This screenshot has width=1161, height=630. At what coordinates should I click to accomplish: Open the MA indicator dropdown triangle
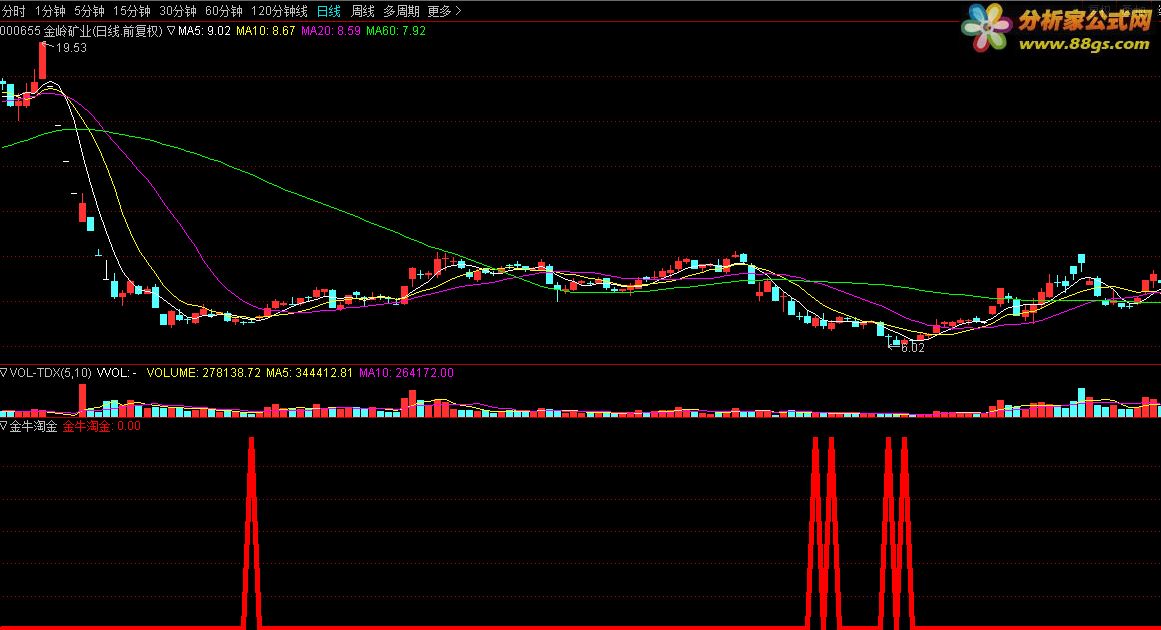[x=171, y=31]
